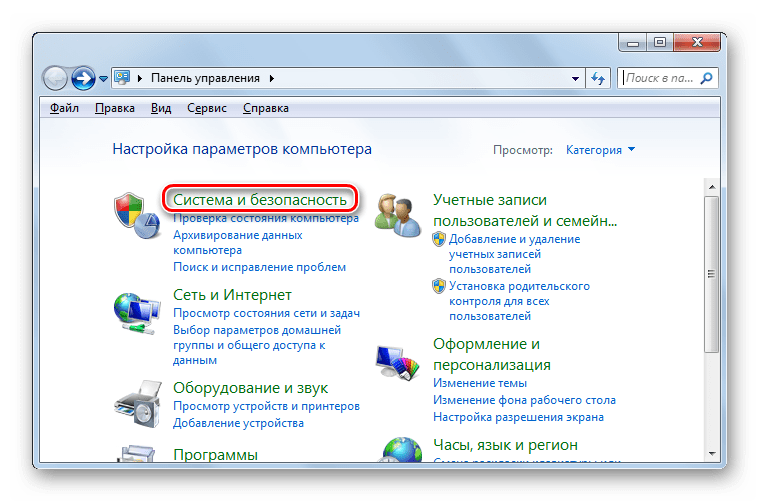Viewport: 760px width, 502px height.
Task: Click the Hardware and Sound printer icon
Action: coord(138,404)
